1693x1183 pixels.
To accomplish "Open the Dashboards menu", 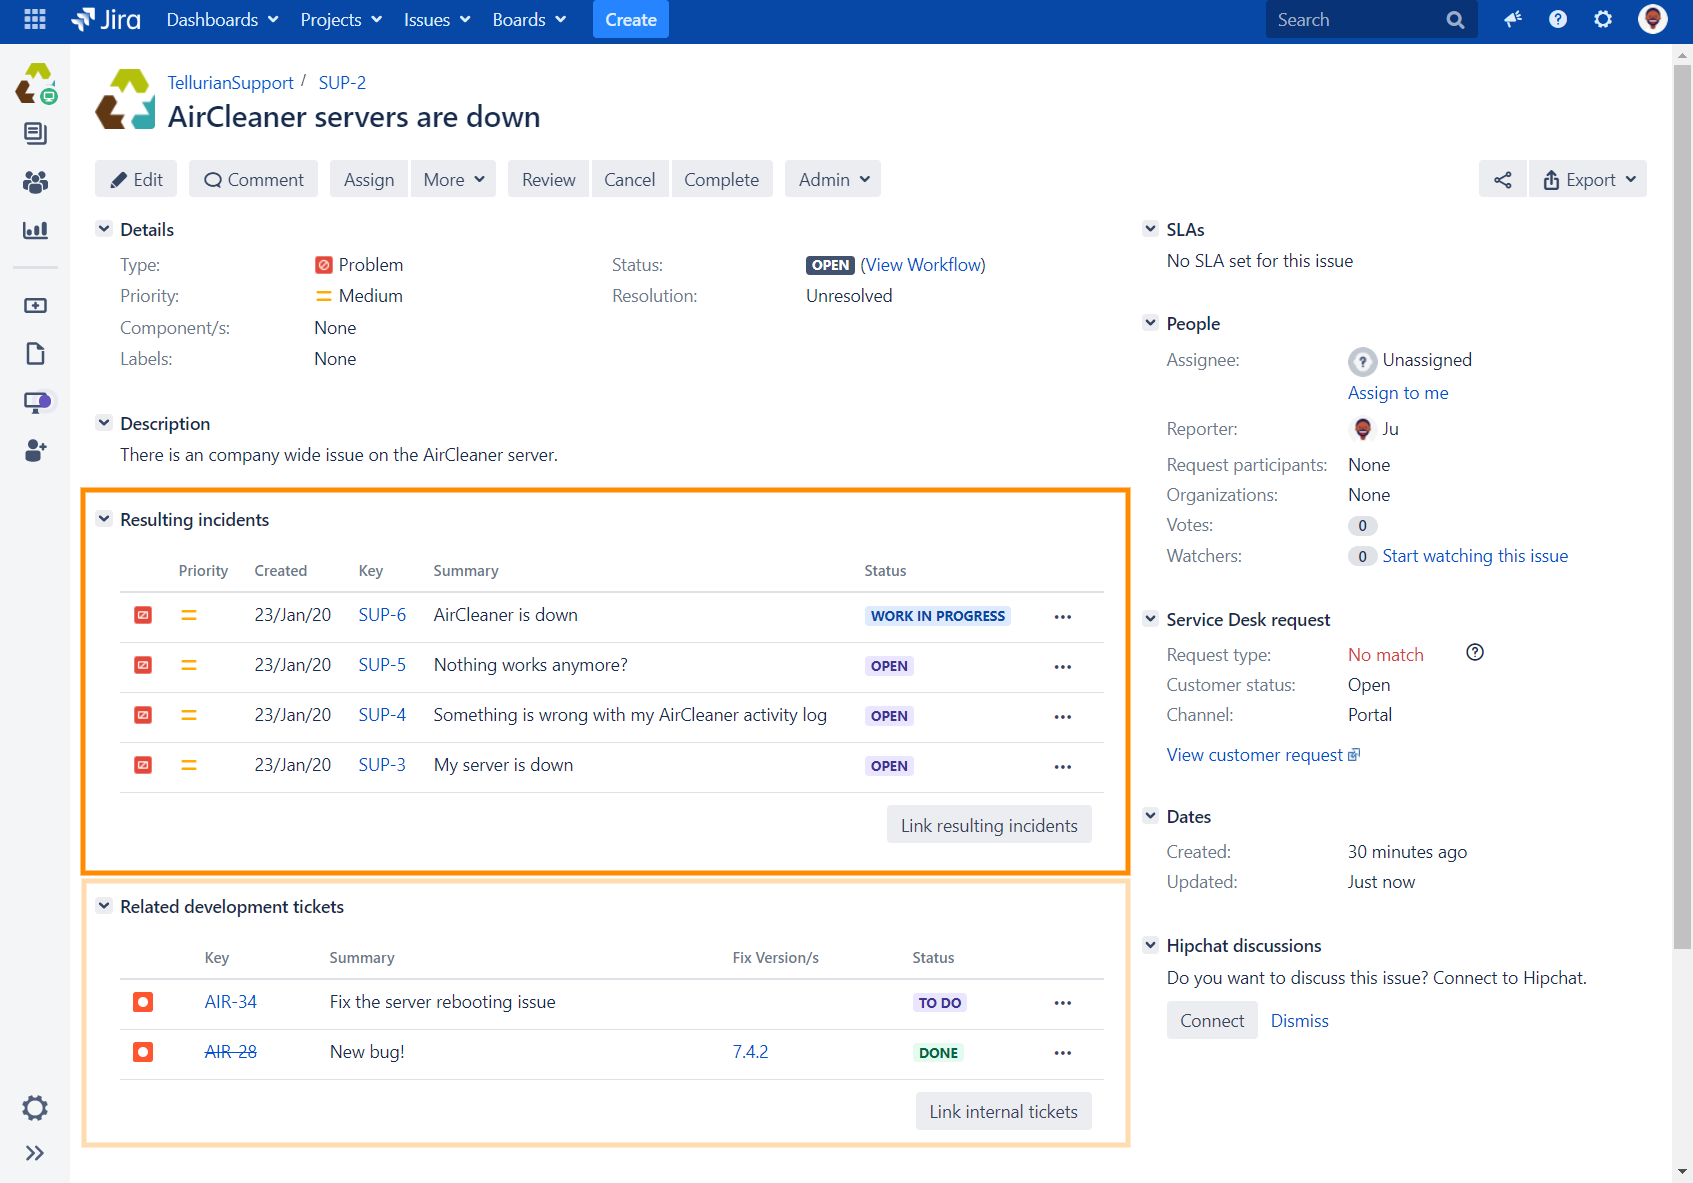I will 221,19.
